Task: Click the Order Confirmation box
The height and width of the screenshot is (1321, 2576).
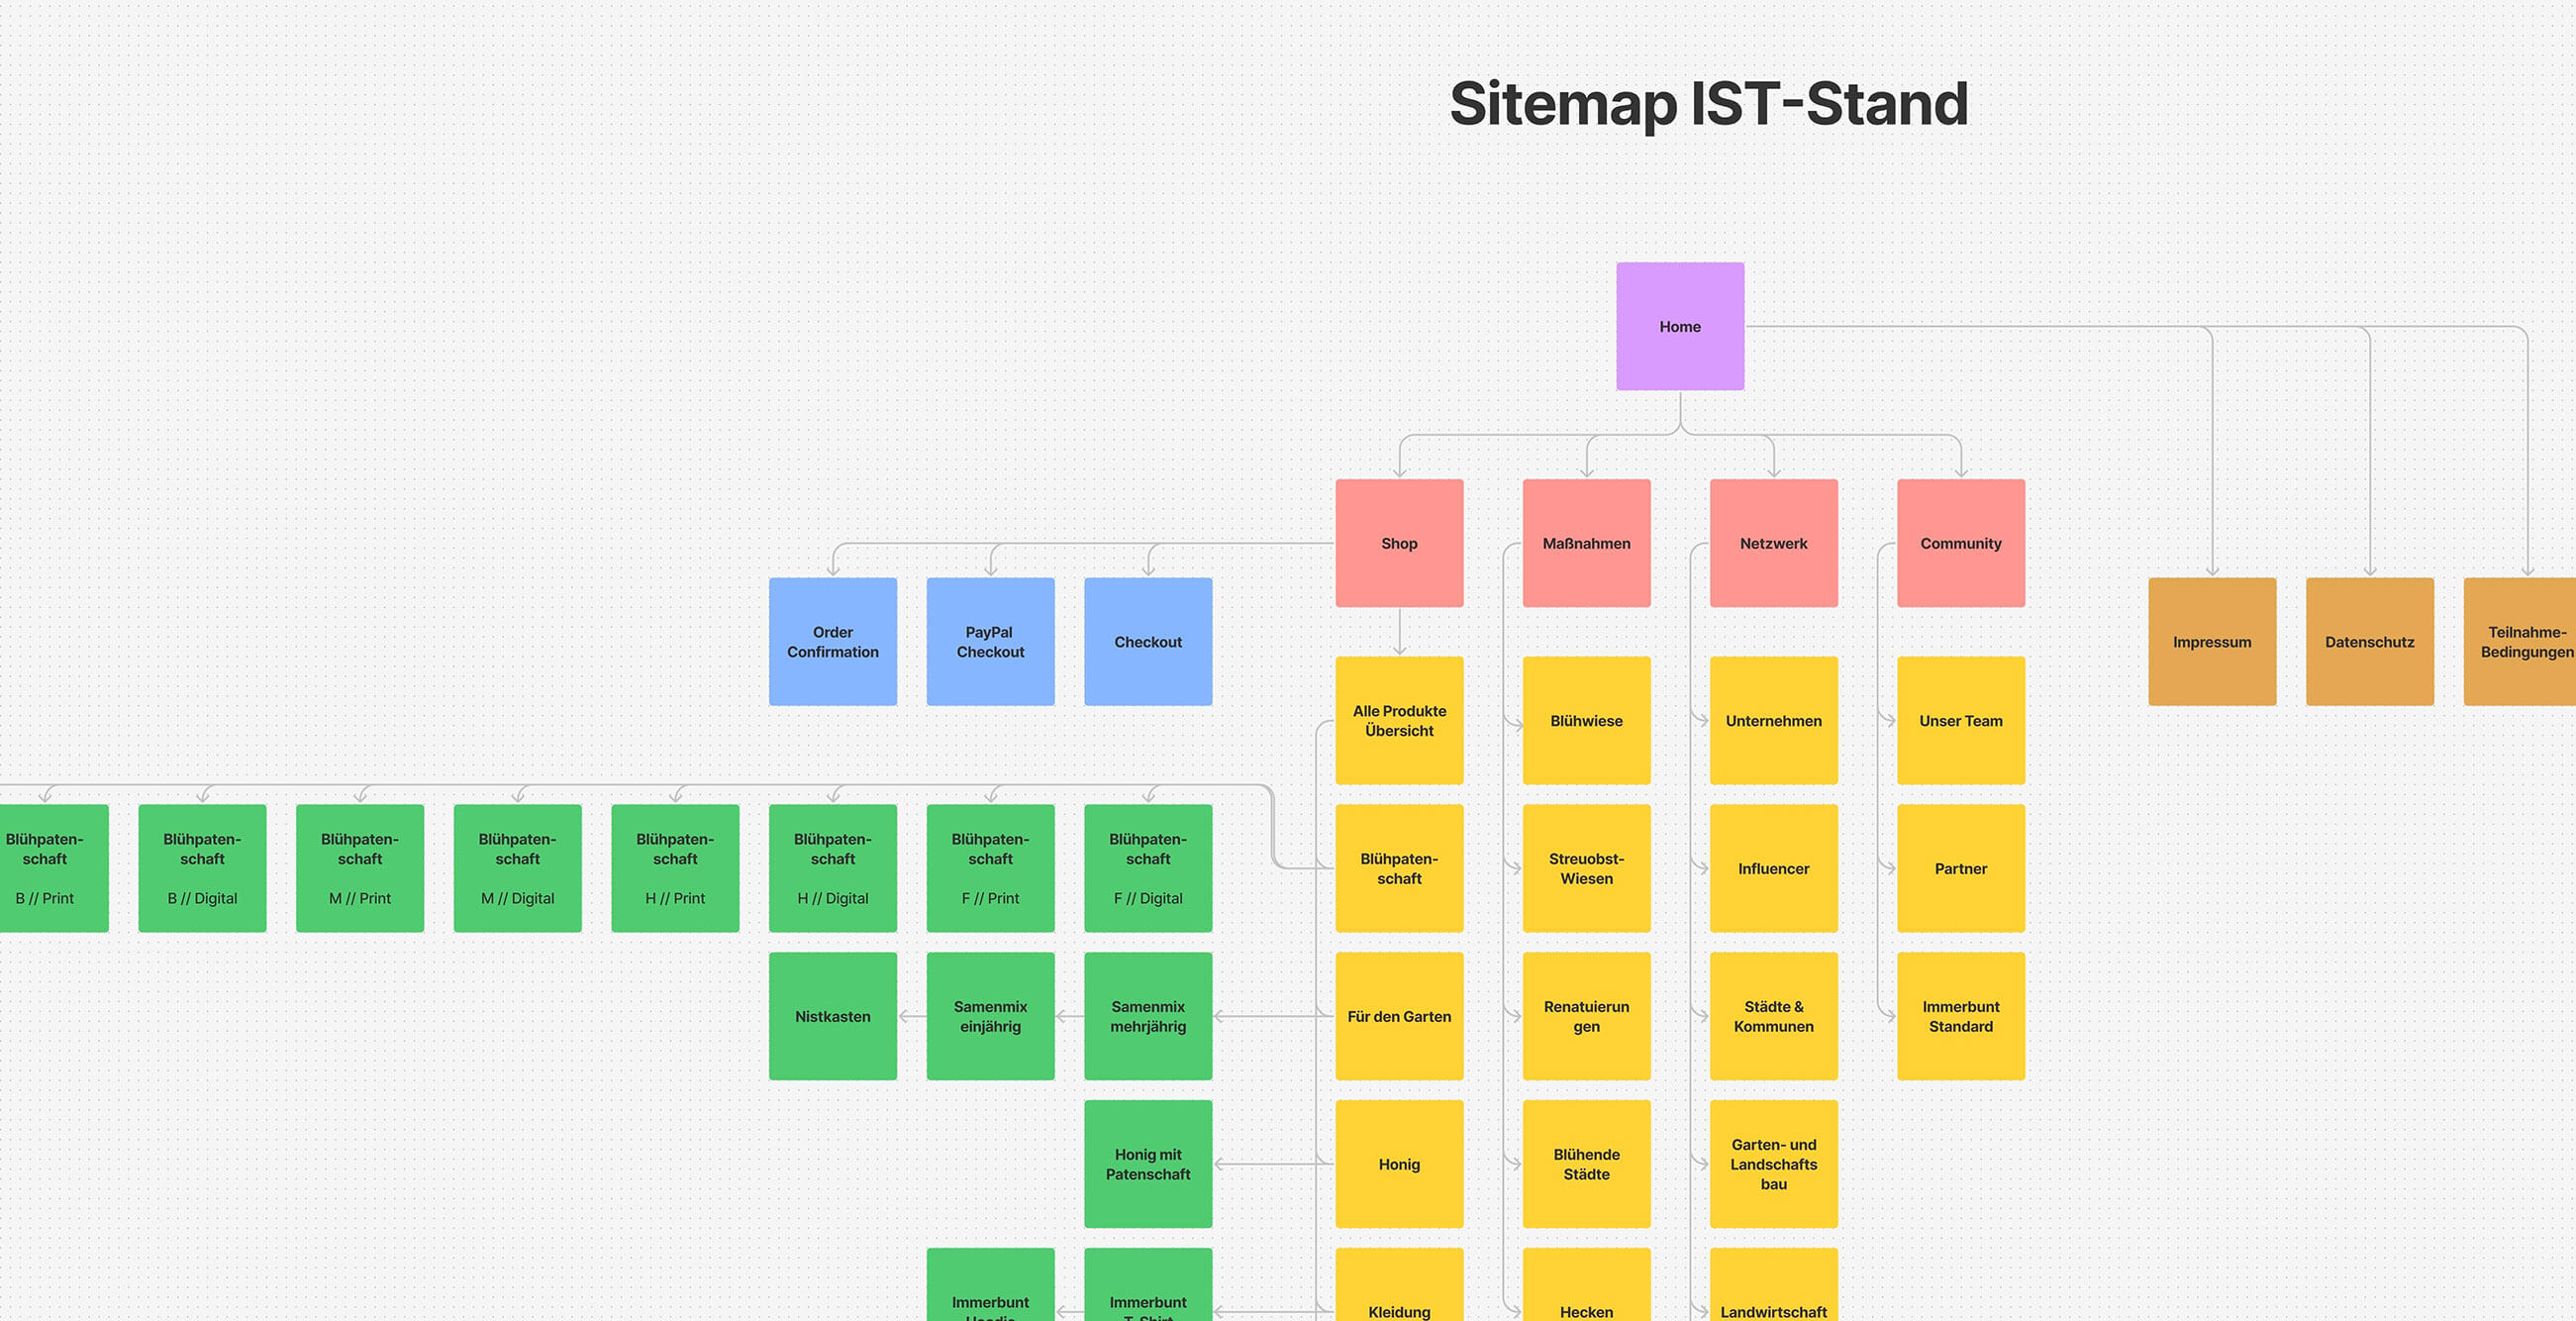Action: 833,642
